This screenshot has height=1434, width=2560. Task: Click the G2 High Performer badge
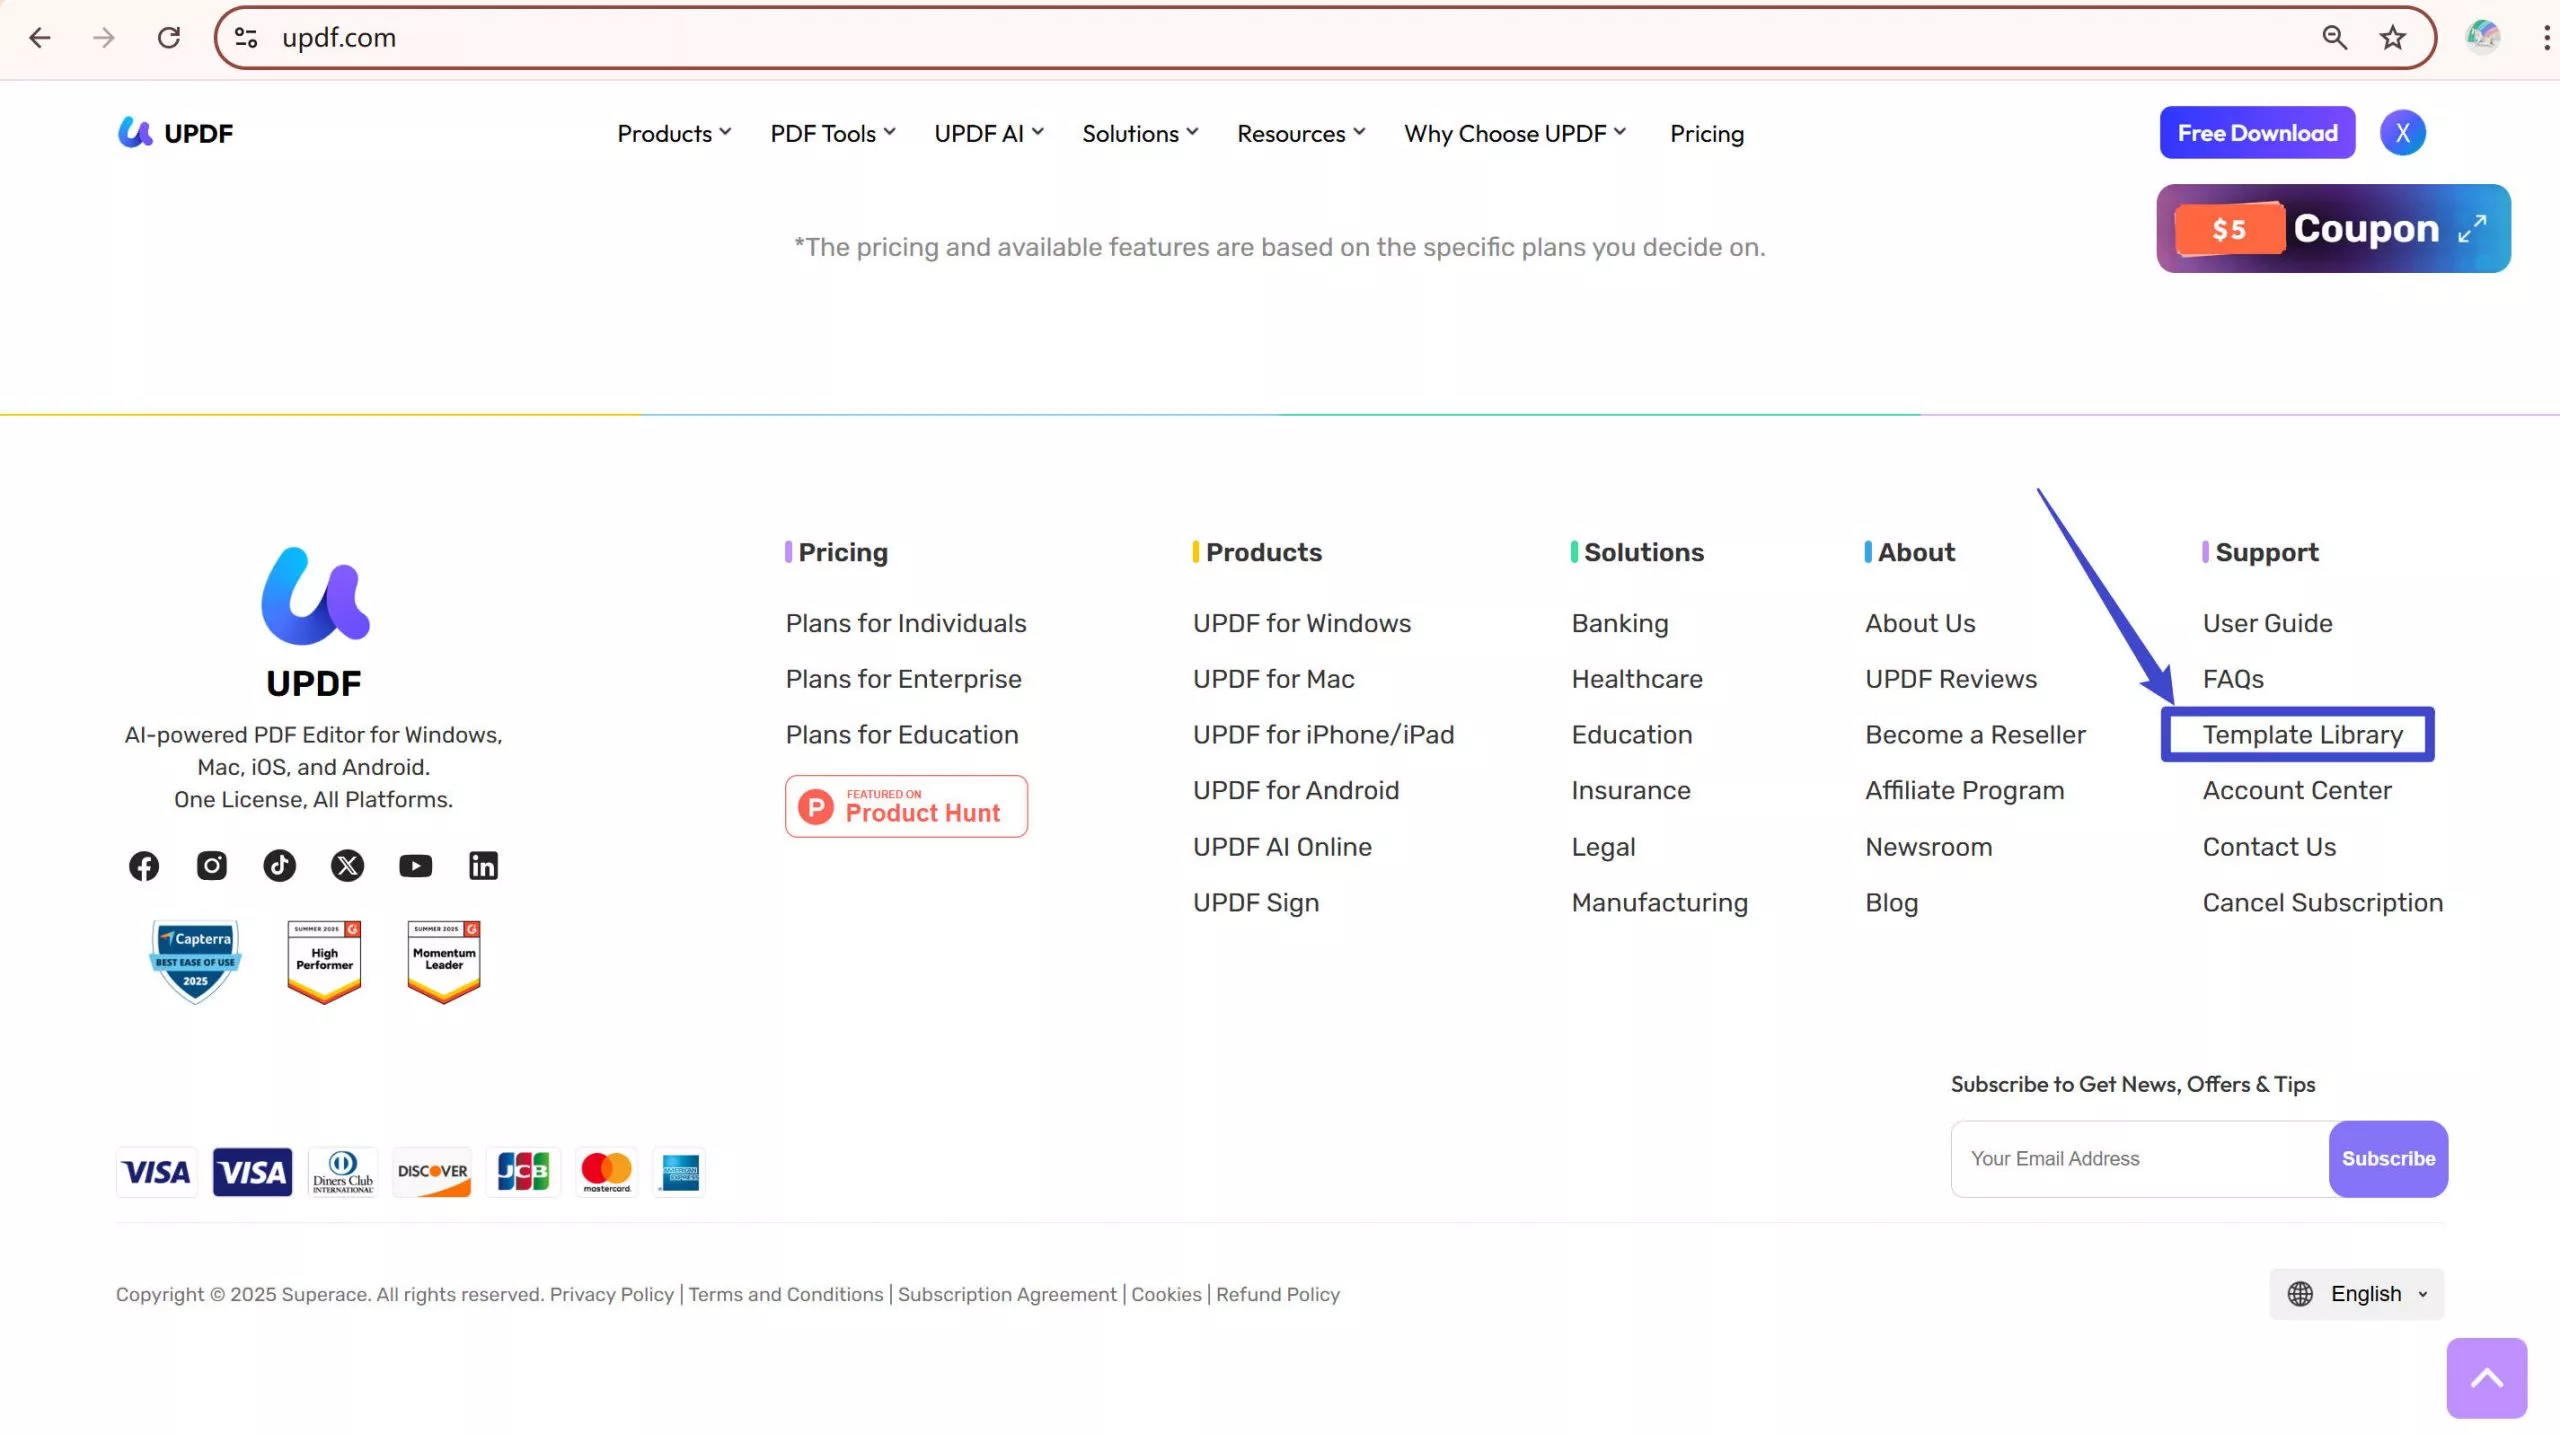[x=324, y=961]
